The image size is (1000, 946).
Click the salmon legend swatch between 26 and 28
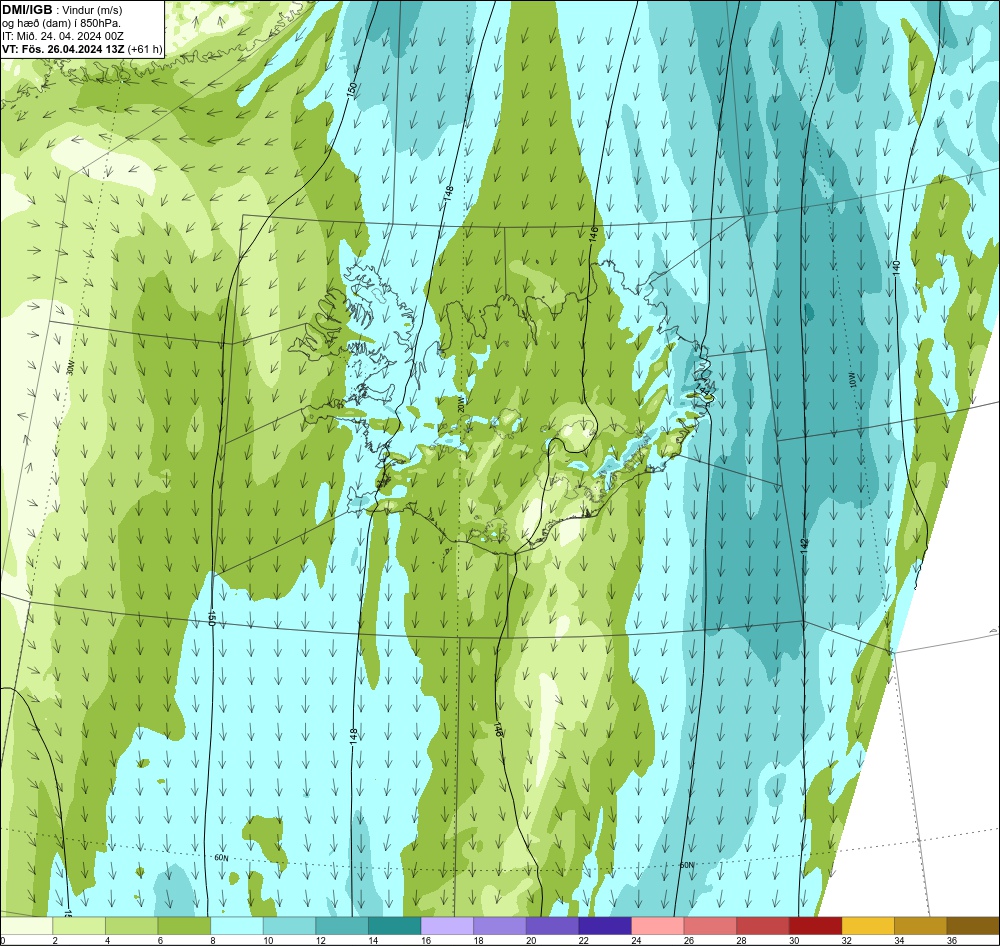point(710,926)
